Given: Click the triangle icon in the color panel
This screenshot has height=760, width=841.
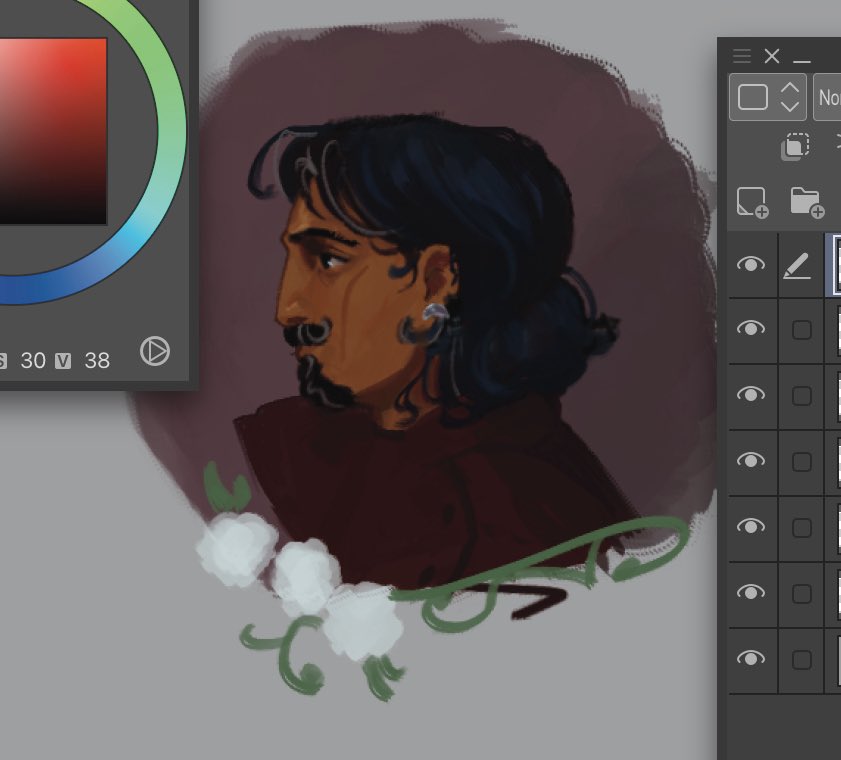Looking at the screenshot, I should click(x=155, y=352).
